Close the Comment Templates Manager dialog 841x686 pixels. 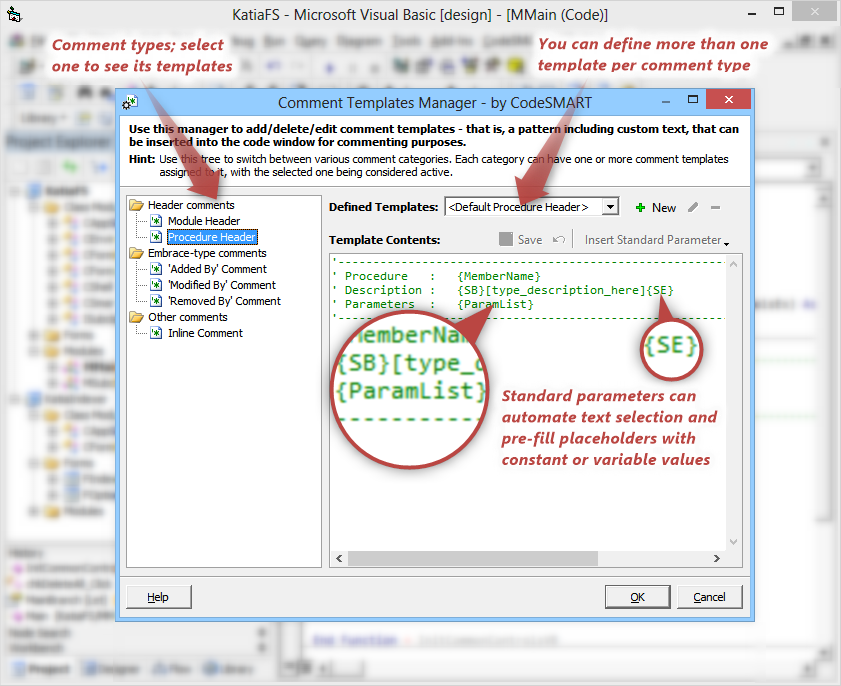pos(728,99)
